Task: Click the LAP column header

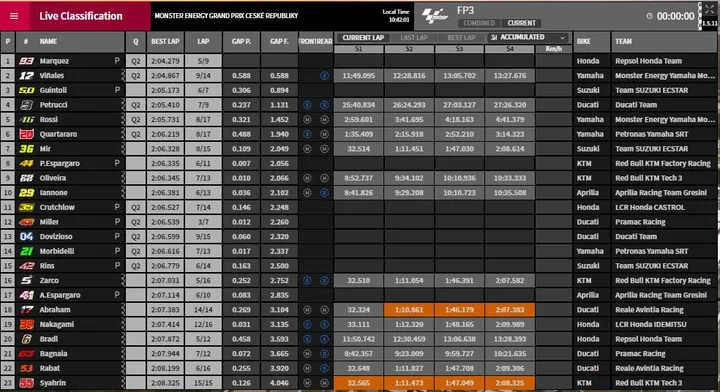Action: tap(203, 42)
